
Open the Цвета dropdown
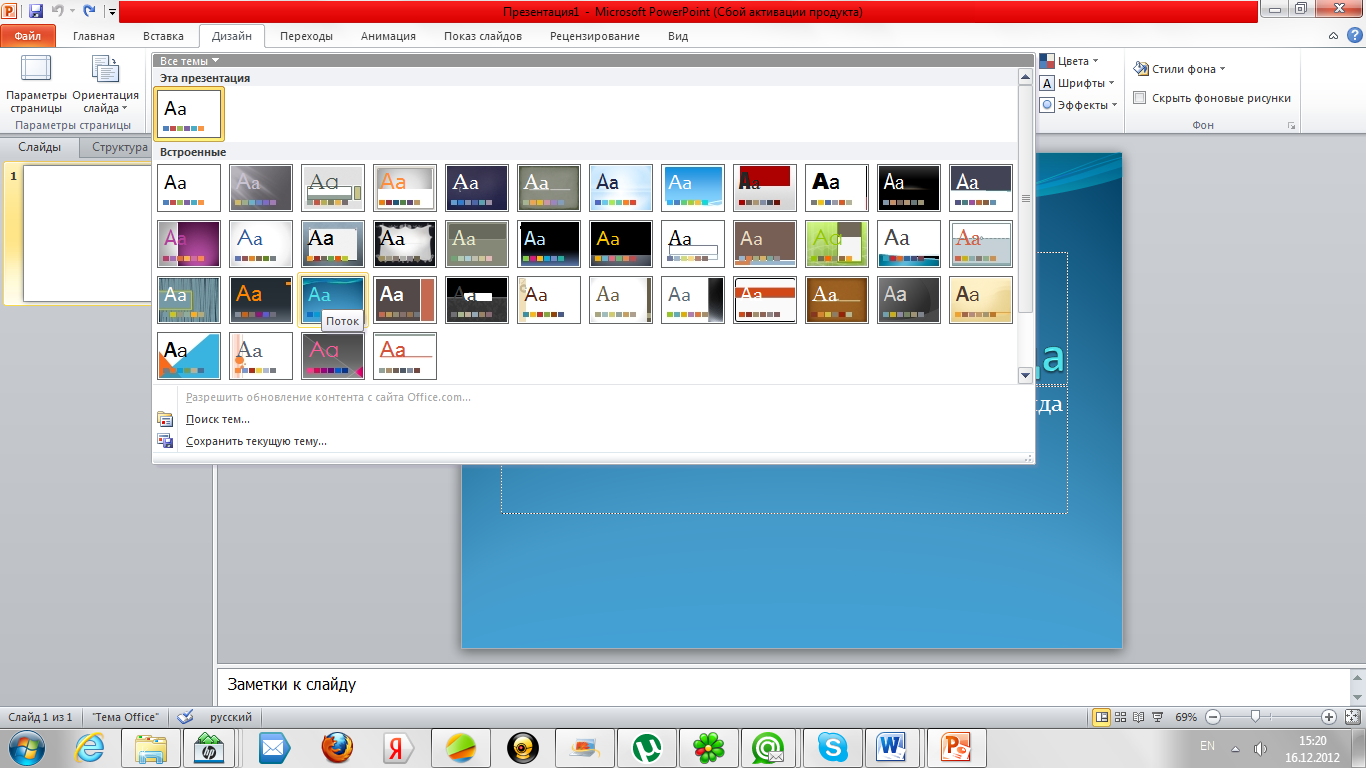point(1069,61)
